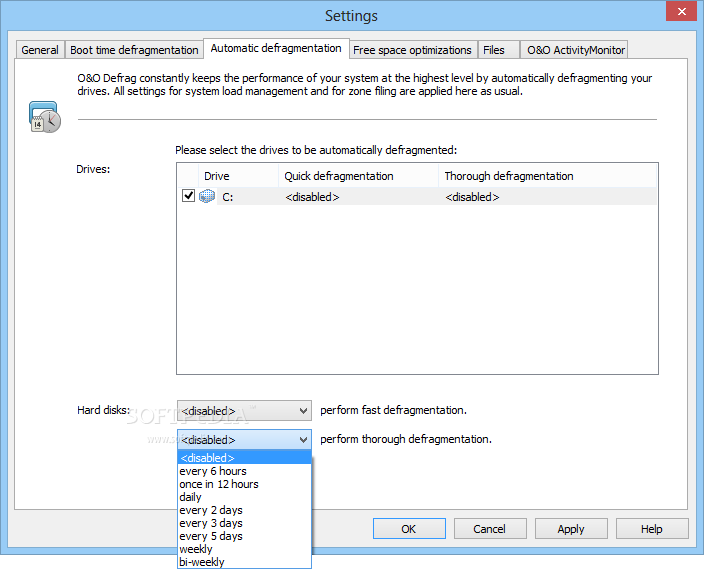Click the Cancel button
704x569 pixels.
[x=490, y=529]
